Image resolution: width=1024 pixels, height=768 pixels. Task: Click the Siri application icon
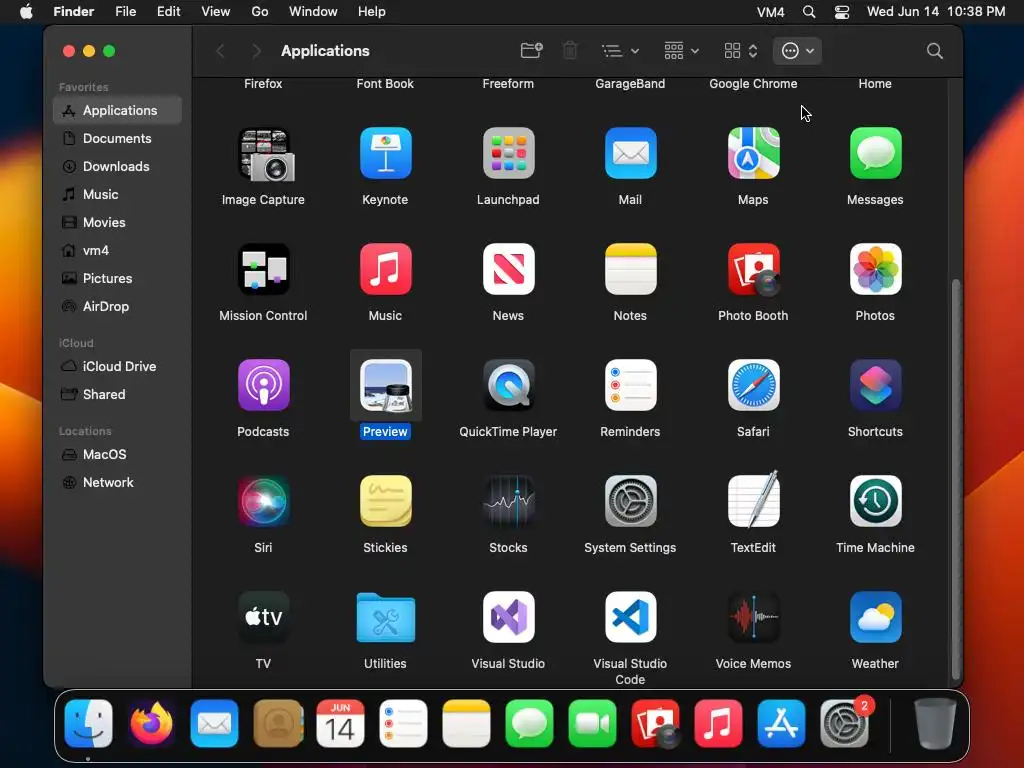click(x=263, y=502)
